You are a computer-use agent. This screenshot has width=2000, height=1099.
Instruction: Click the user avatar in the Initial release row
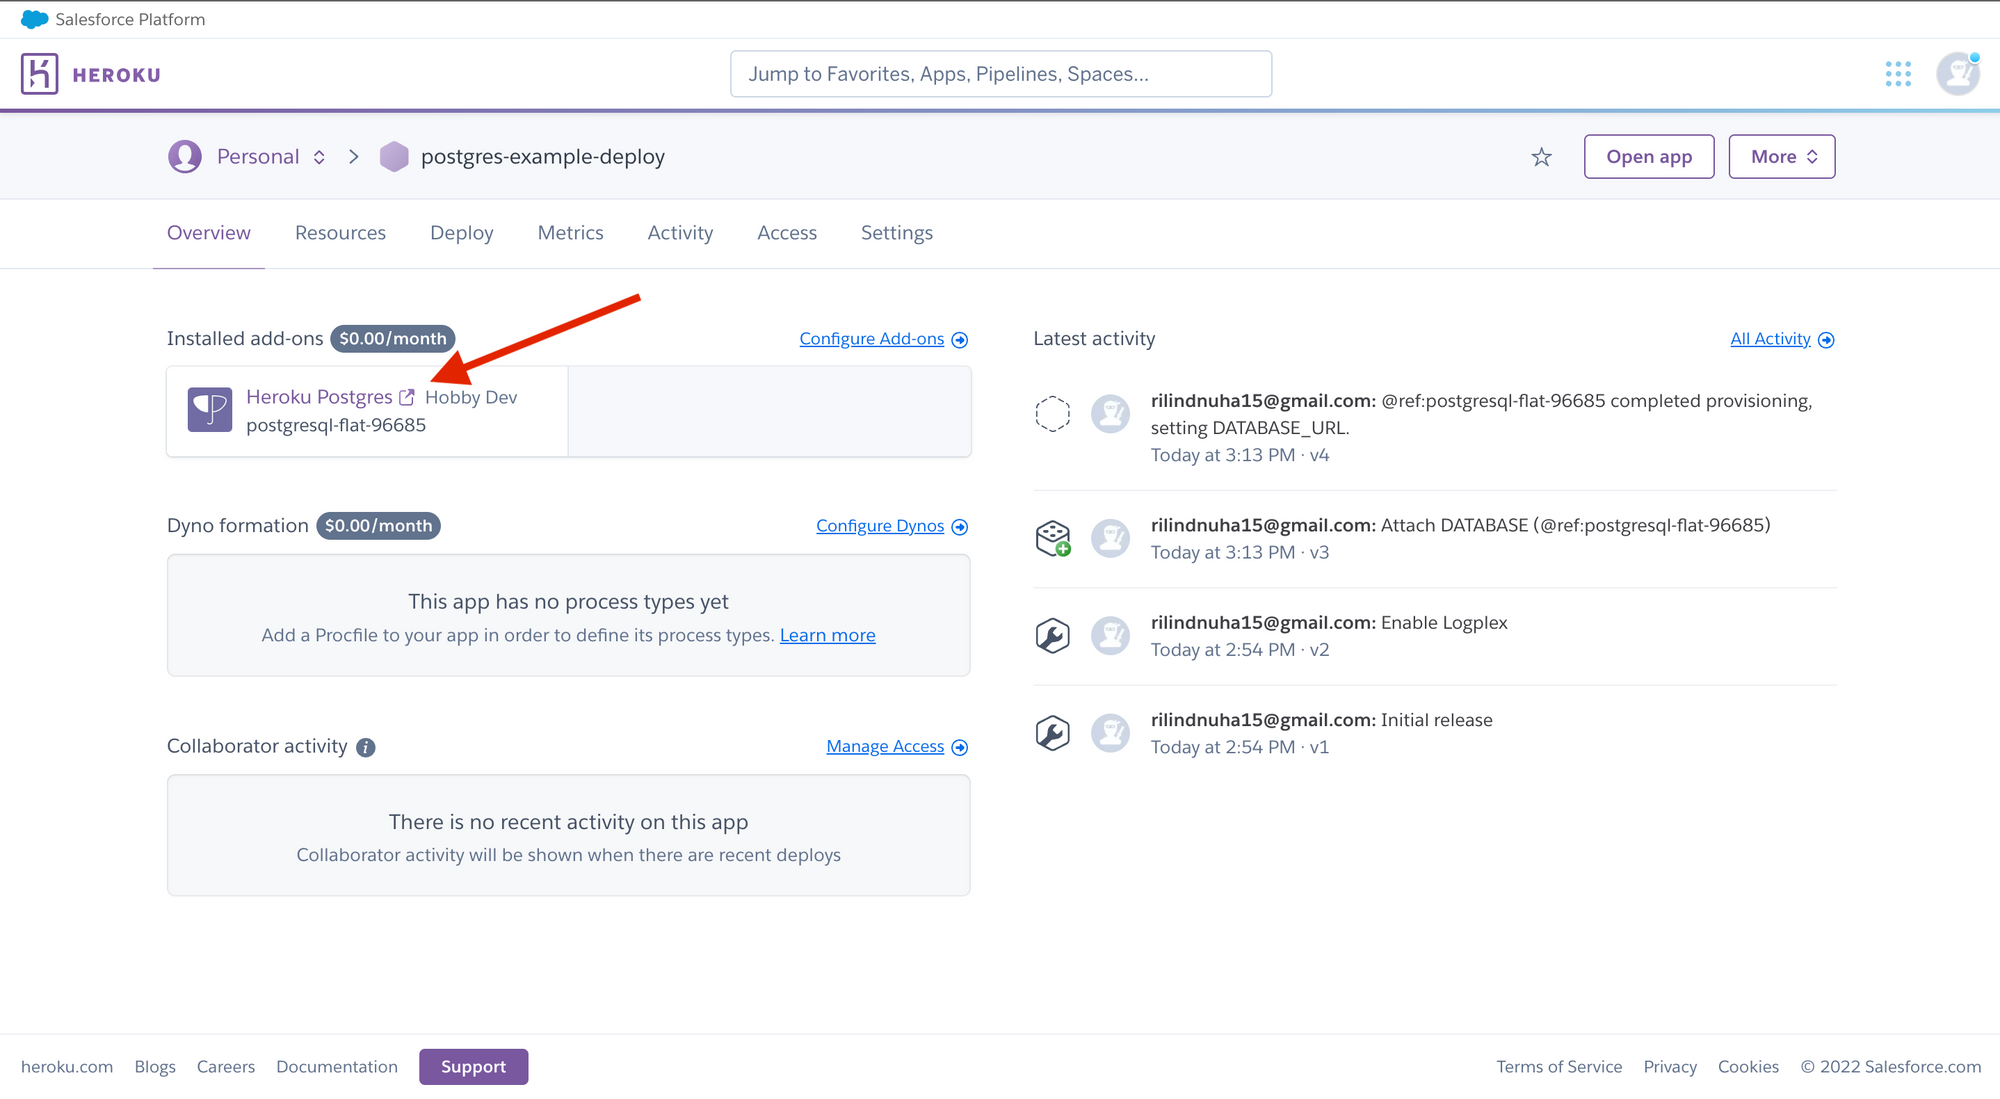click(x=1110, y=733)
